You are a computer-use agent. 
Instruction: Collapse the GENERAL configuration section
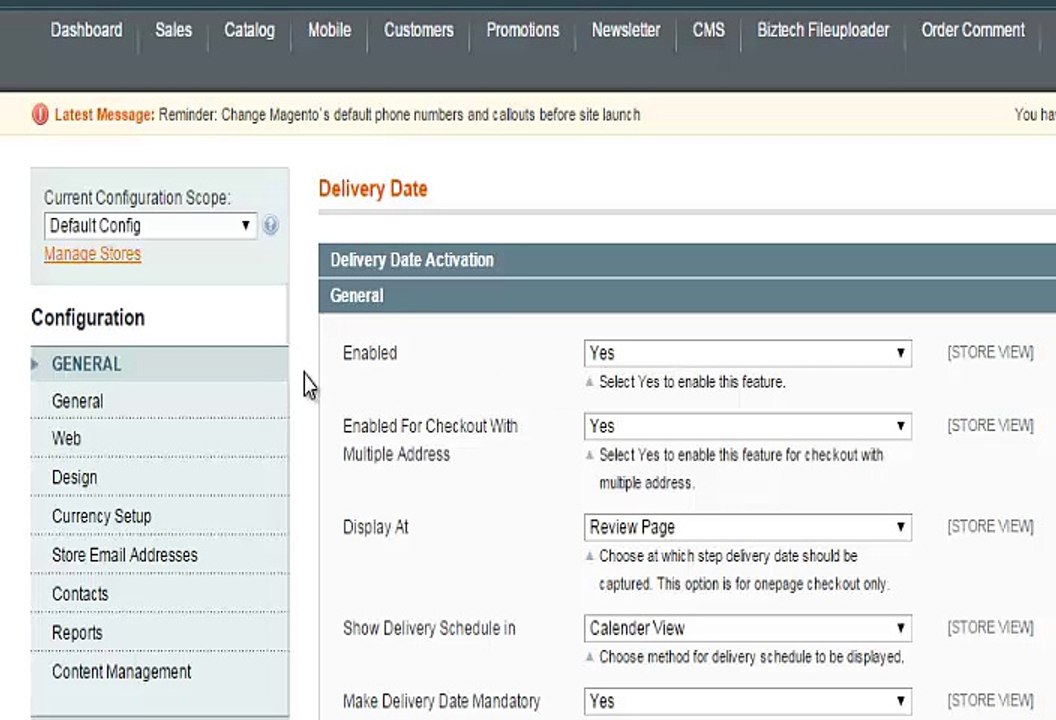coord(160,364)
